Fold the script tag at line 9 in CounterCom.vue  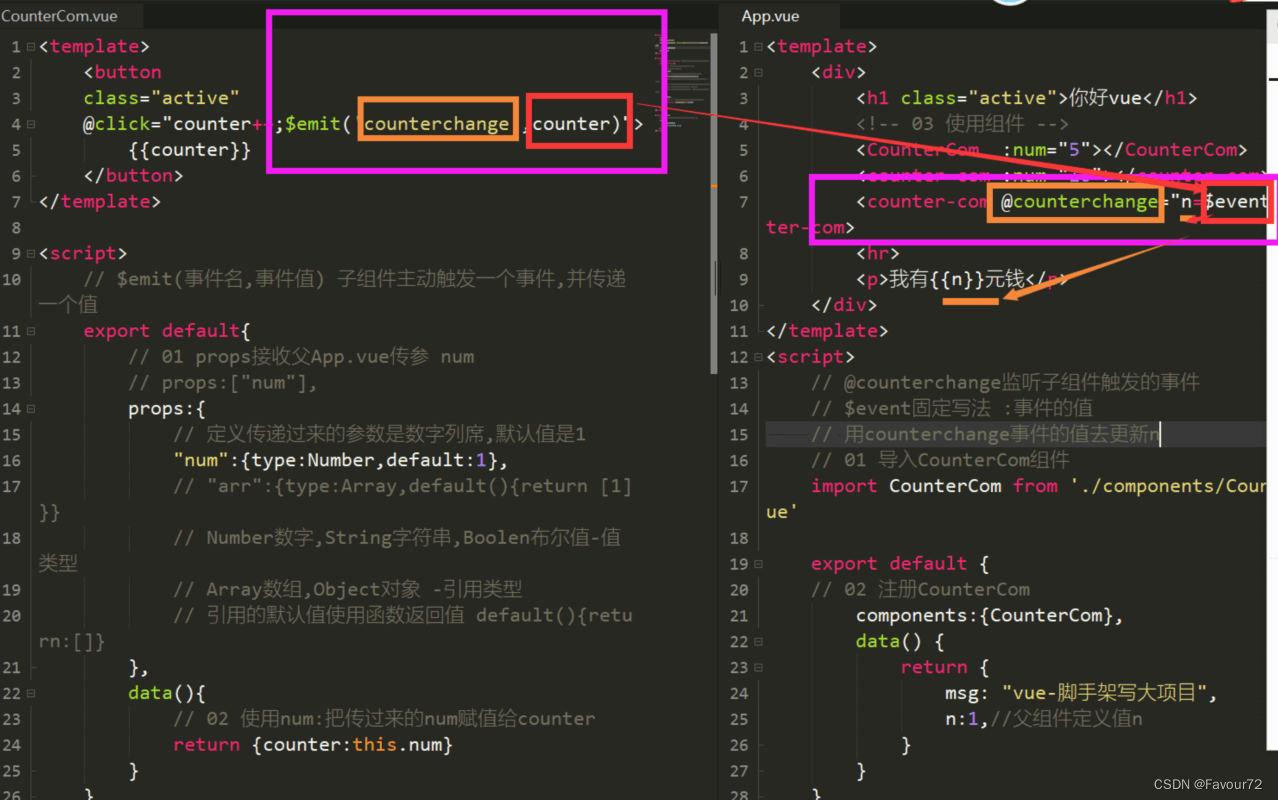click(31, 254)
